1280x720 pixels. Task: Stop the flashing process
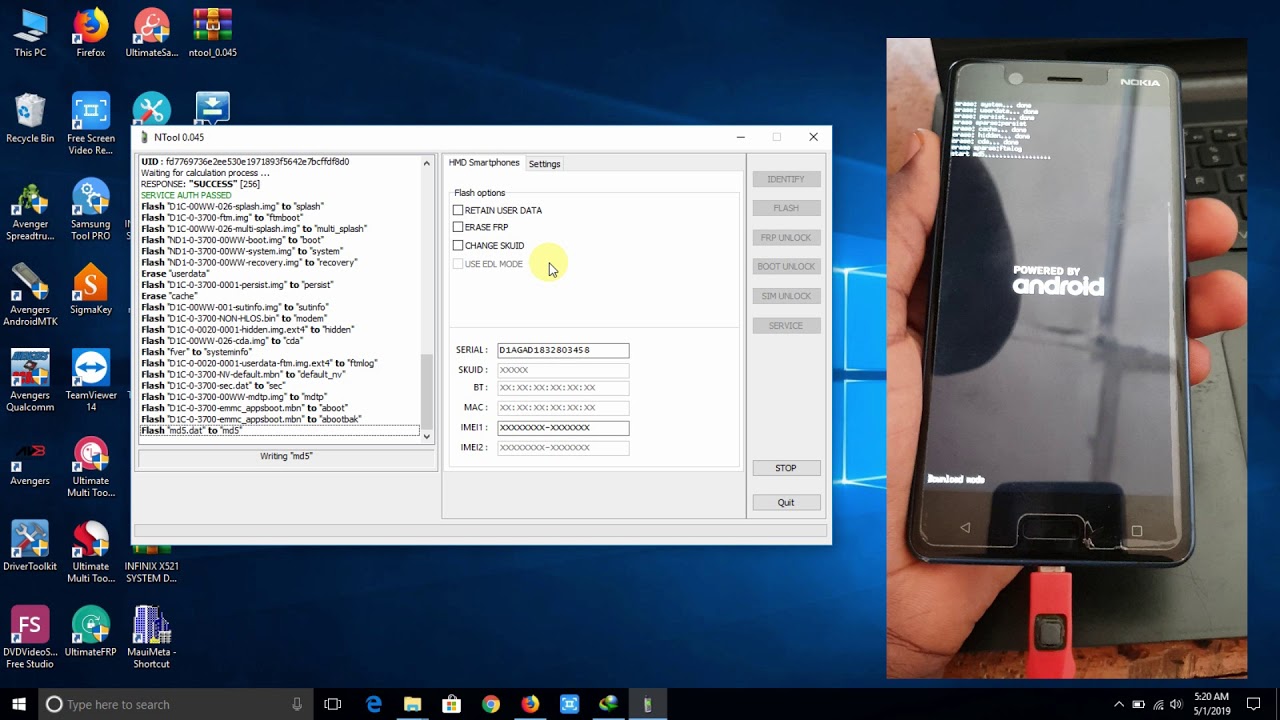click(x=786, y=468)
